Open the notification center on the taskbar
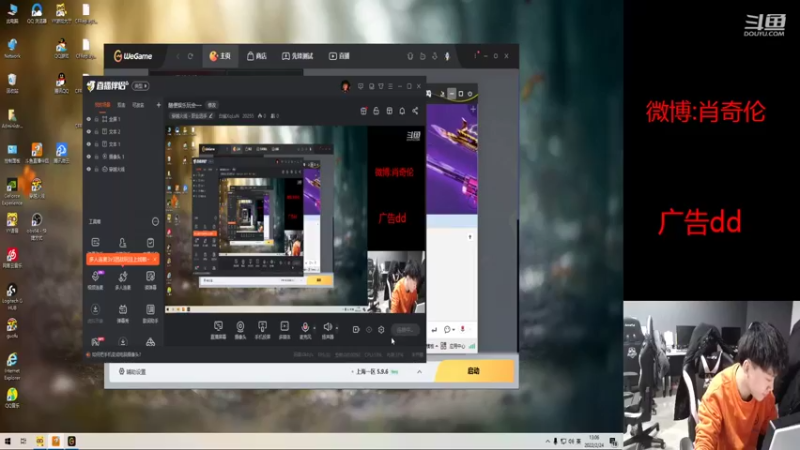 (613, 441)
